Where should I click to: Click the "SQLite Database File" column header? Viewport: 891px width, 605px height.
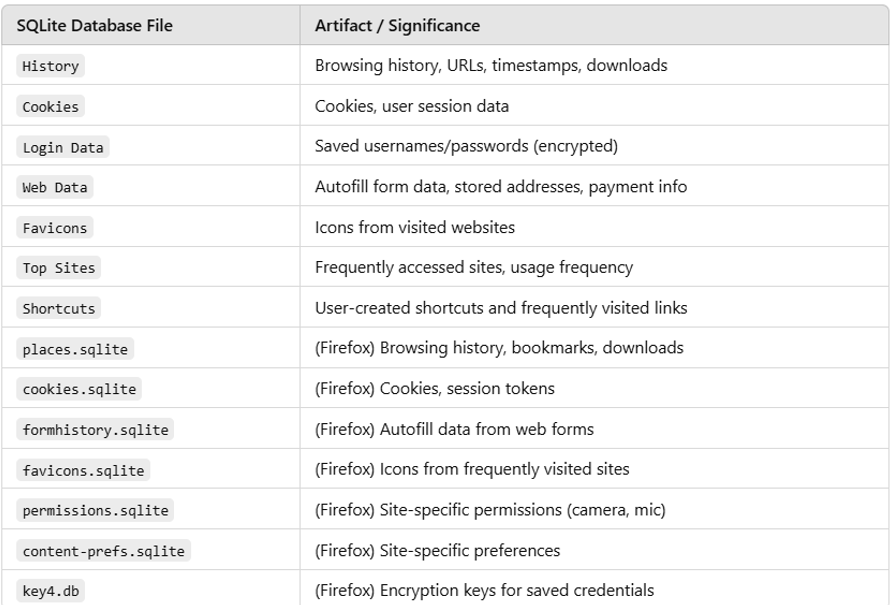pos(95,26)
